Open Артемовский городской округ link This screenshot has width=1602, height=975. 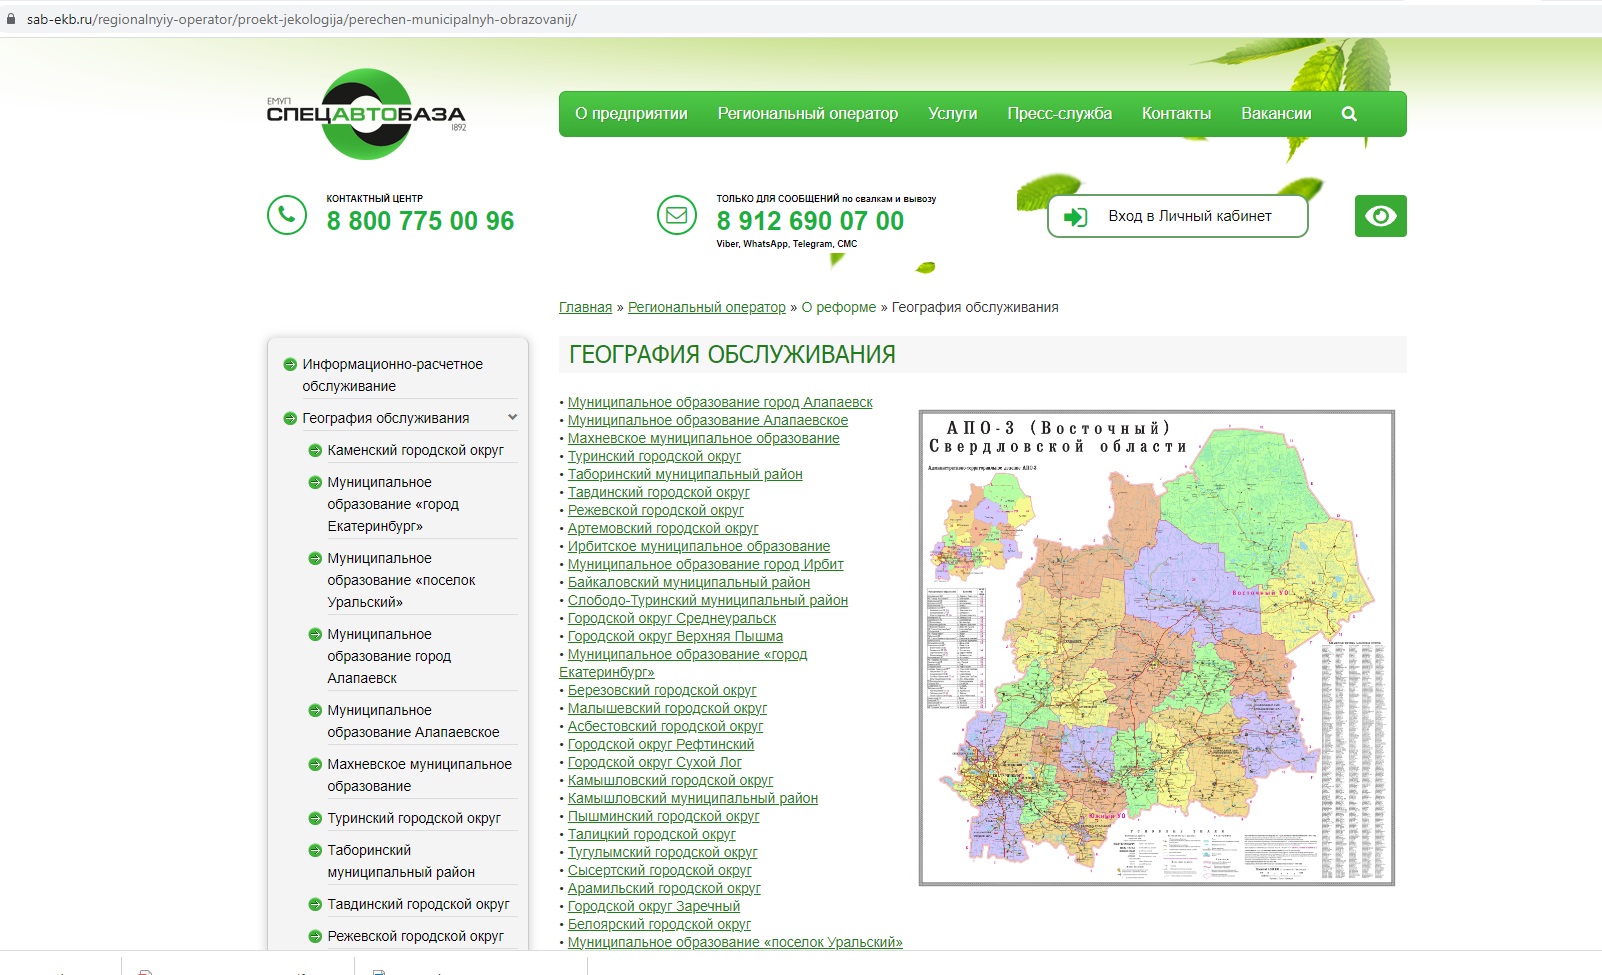[x=663, y=528]
